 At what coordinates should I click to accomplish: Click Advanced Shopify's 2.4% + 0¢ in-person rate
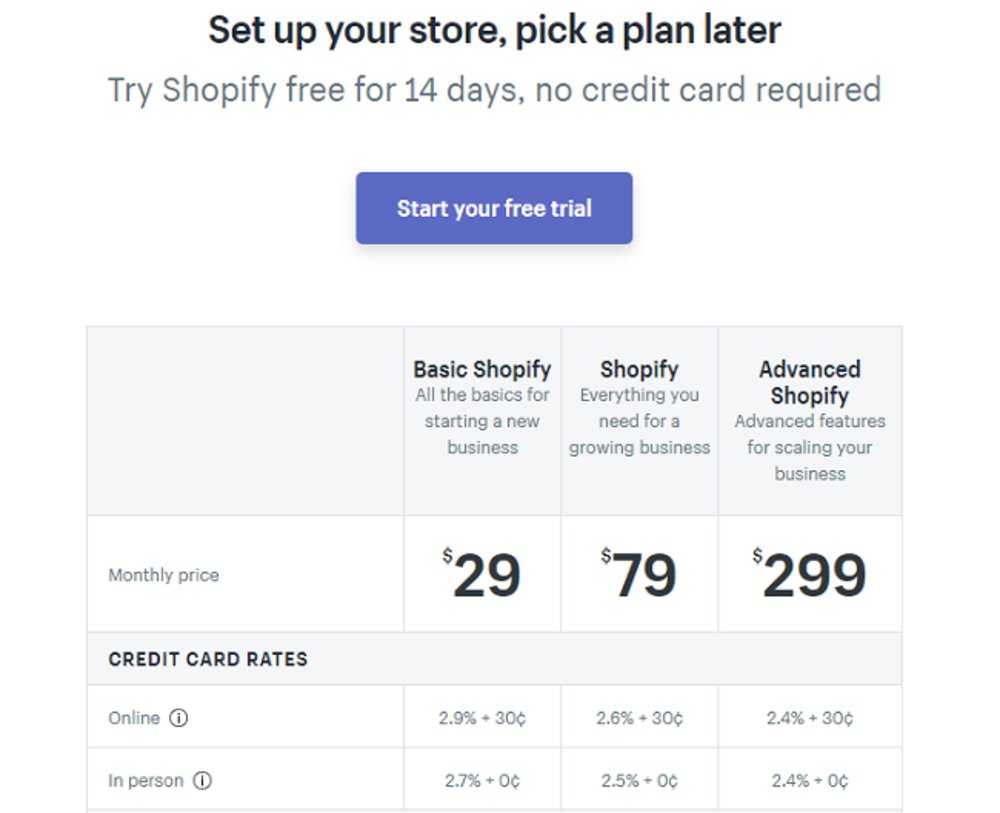810,781
